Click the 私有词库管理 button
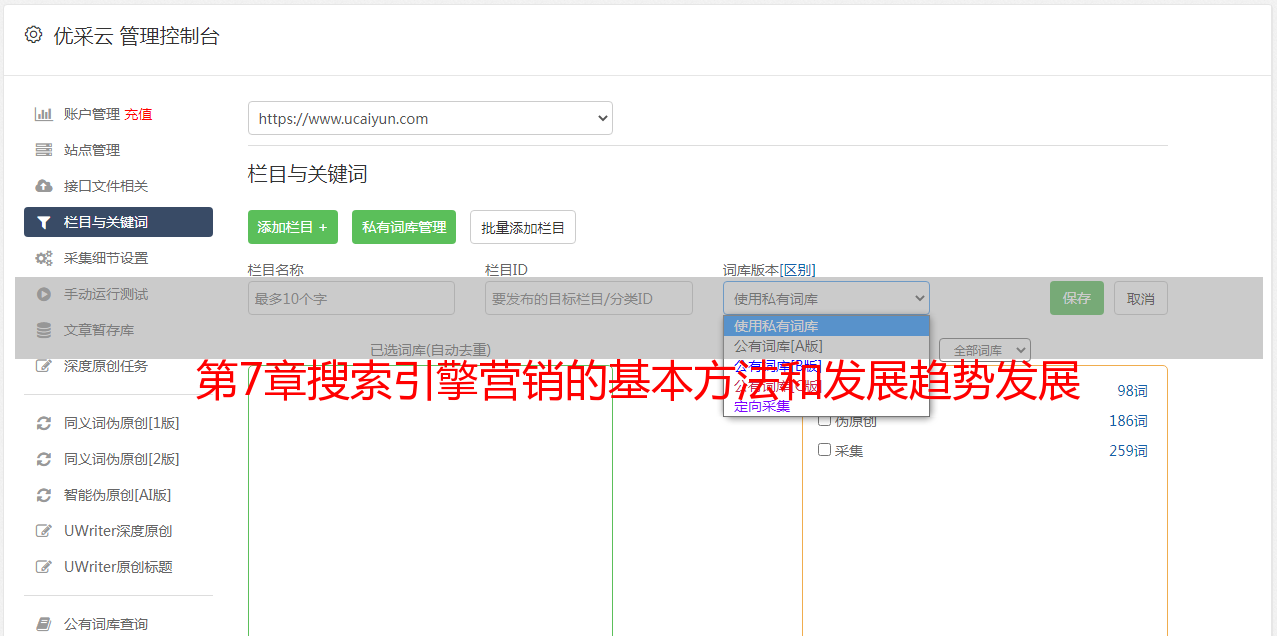This screenshot has width=1277, height=636. [x=404, y=227]
